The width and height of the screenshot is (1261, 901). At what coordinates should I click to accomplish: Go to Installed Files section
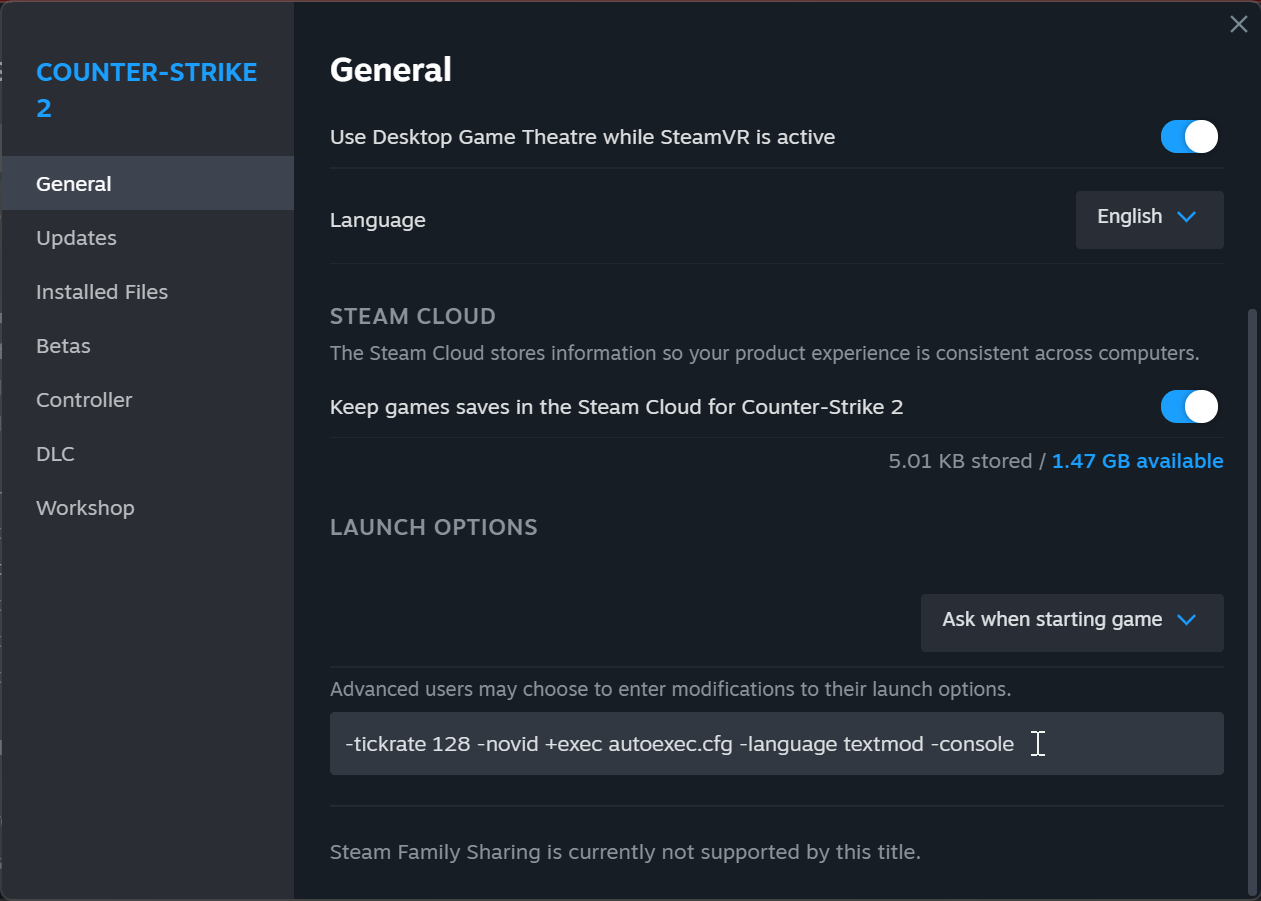pyautogui.click(x=102, y=292)
